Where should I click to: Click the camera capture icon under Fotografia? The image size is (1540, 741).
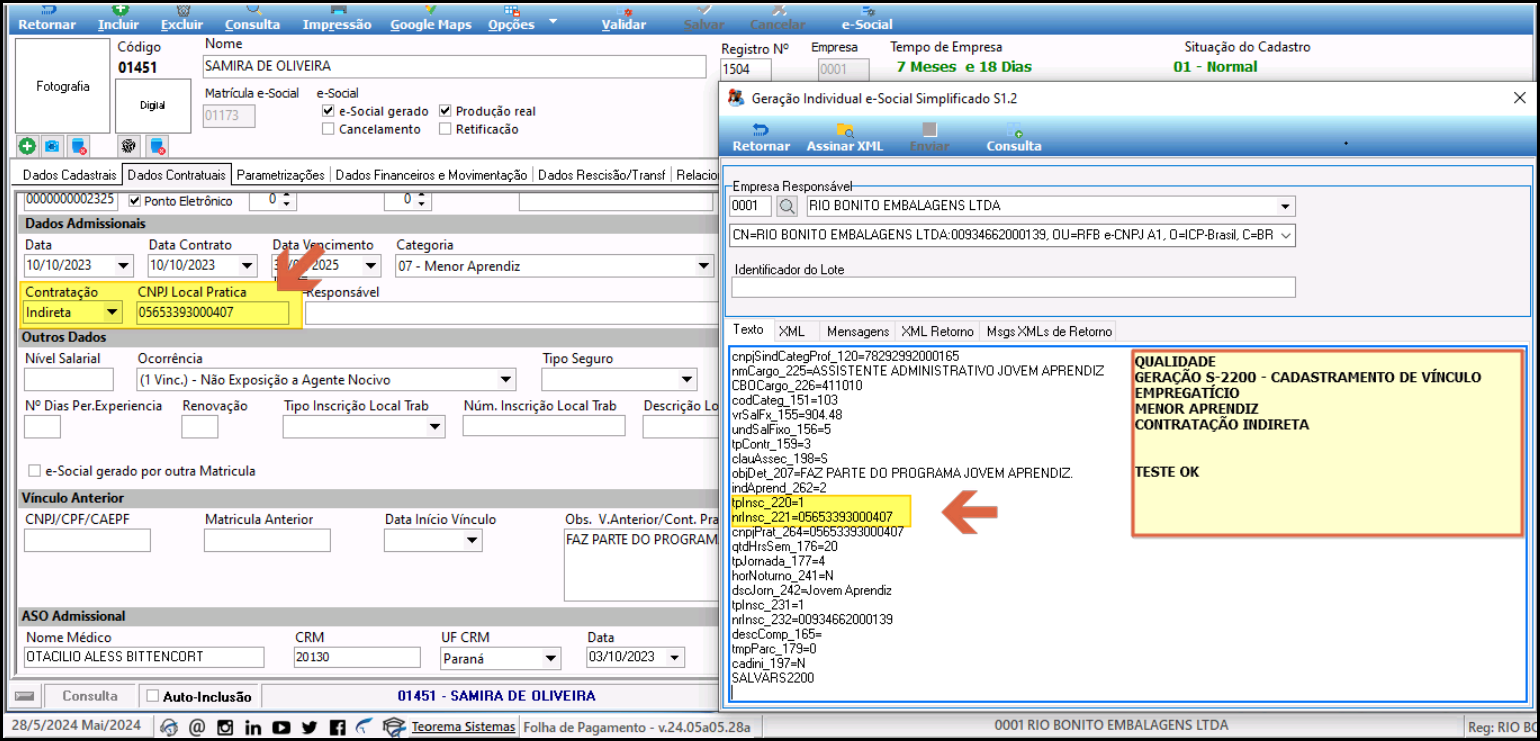pyautogui.click(x=52, y=146)
